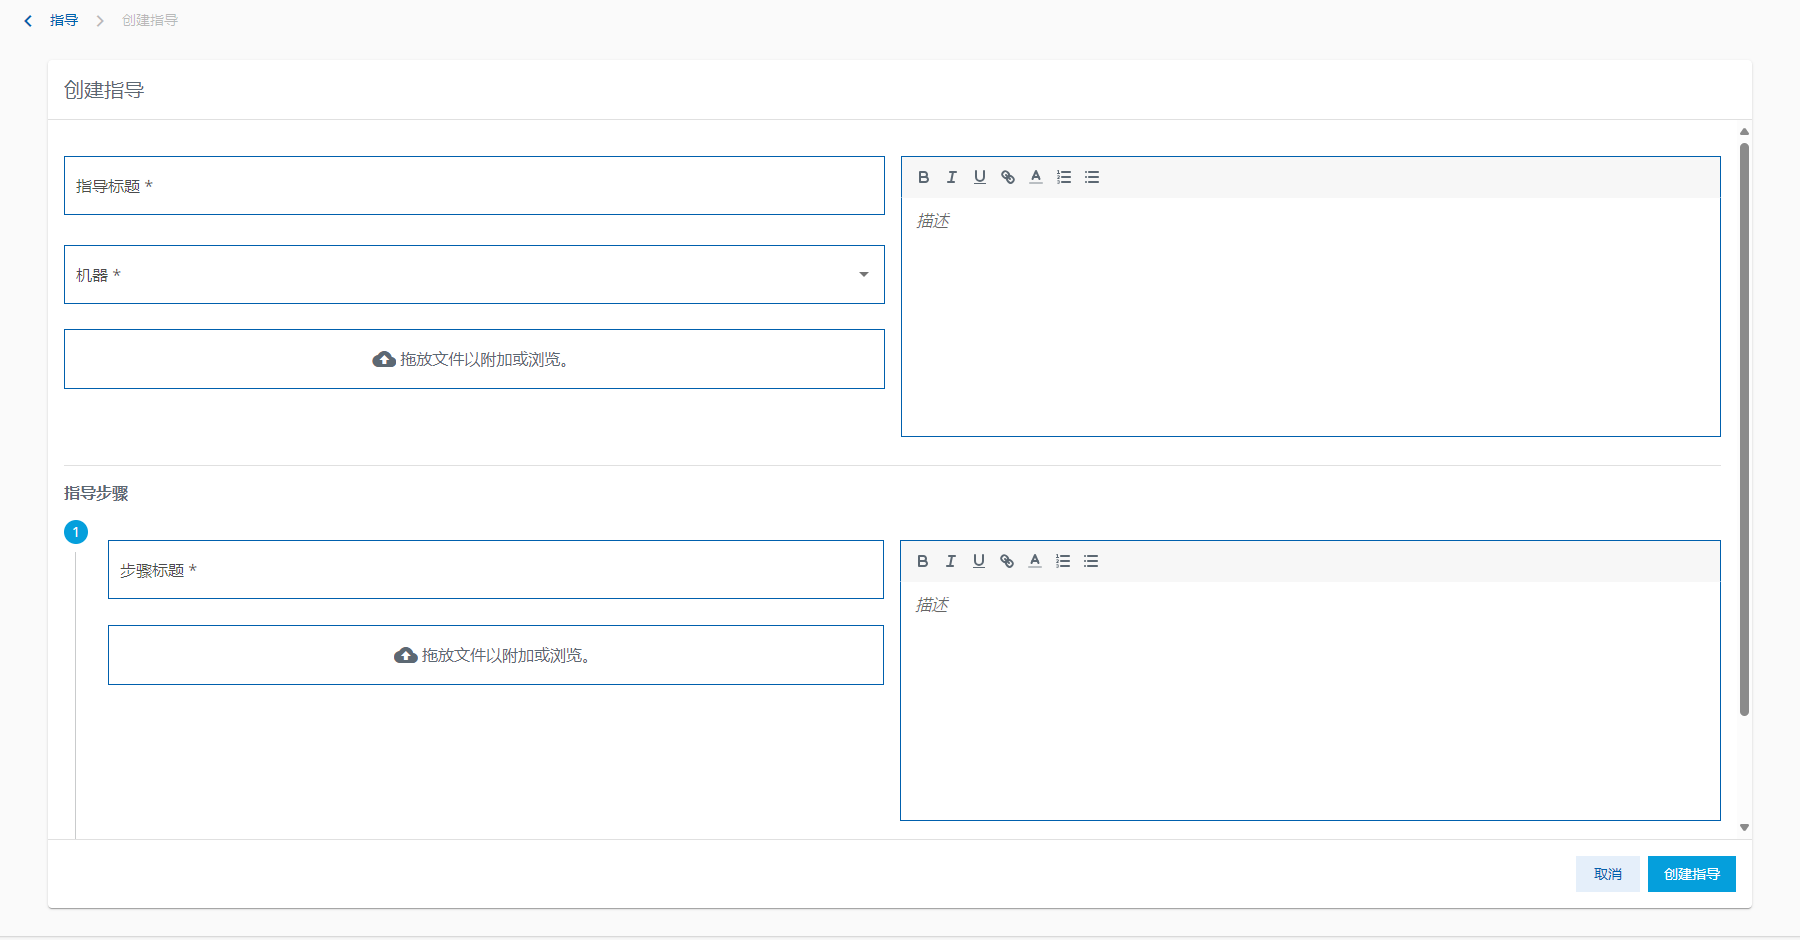Image resolution: width=1800 pixels, height=940 pixels.
Task: Click the guide file upload drop area
Action: 474,359
